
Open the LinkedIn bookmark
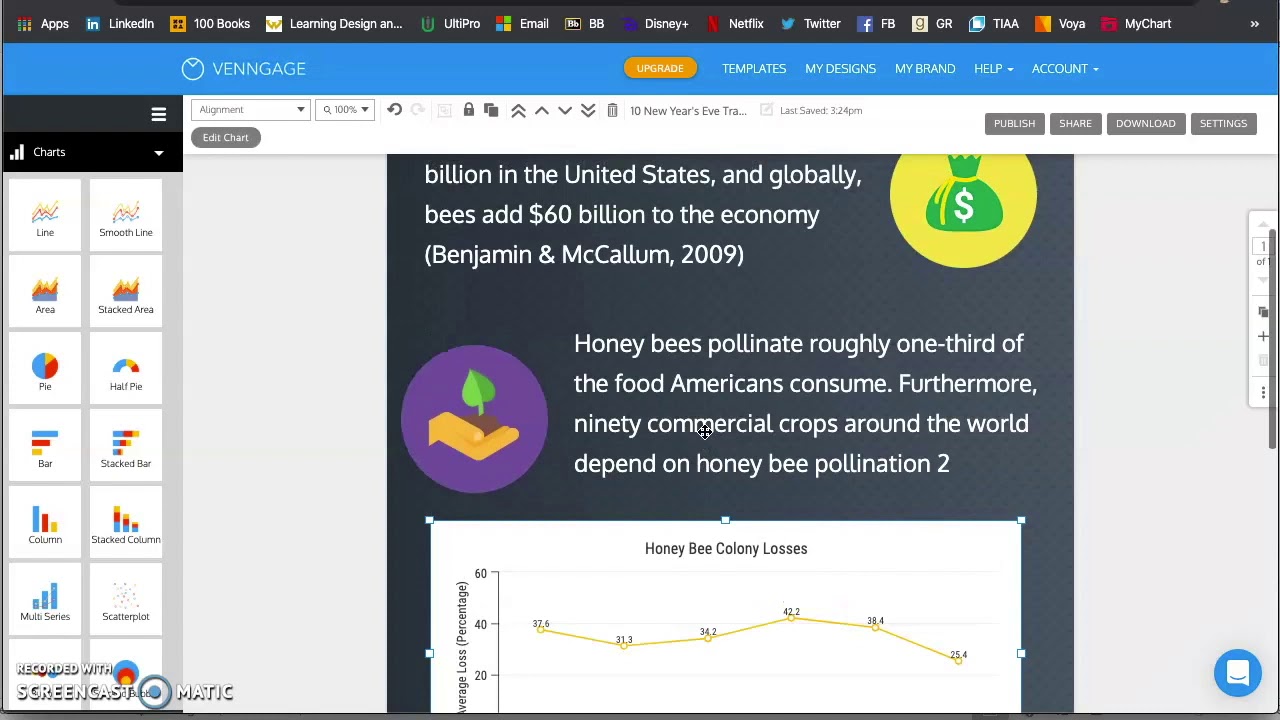(x=120, y=24)
